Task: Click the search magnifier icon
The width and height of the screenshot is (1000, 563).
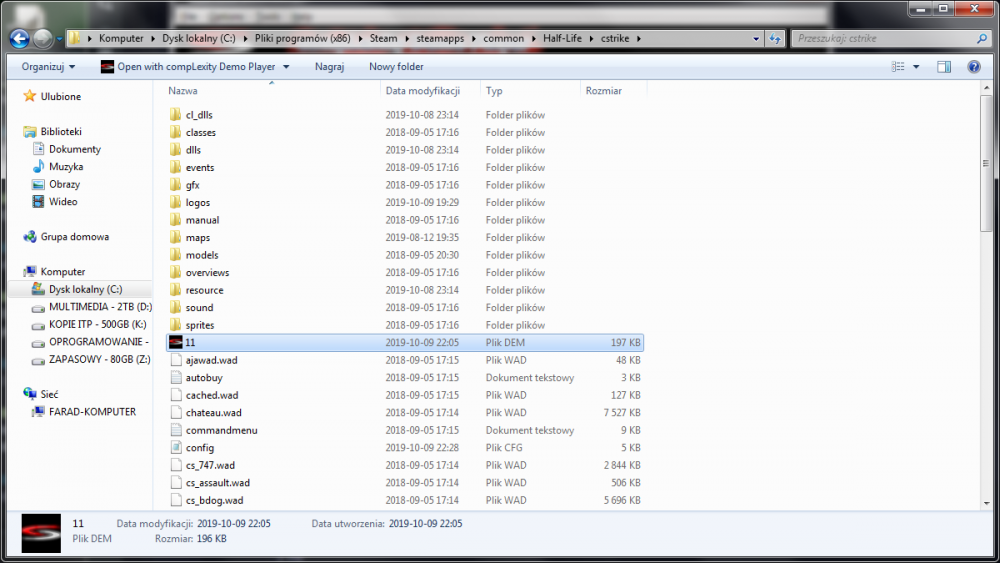Action: 982,39
